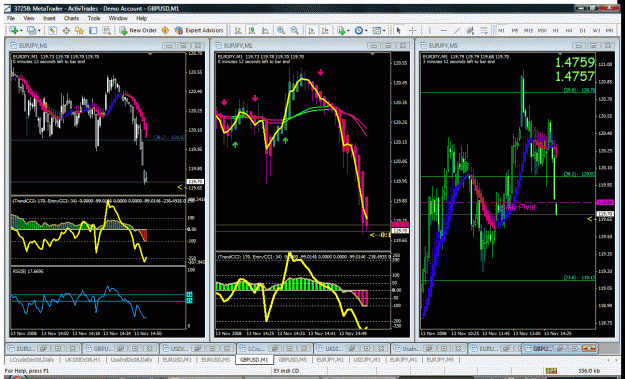
Task: Draw a vertical line tool
Action: click(x=430, y=30)
